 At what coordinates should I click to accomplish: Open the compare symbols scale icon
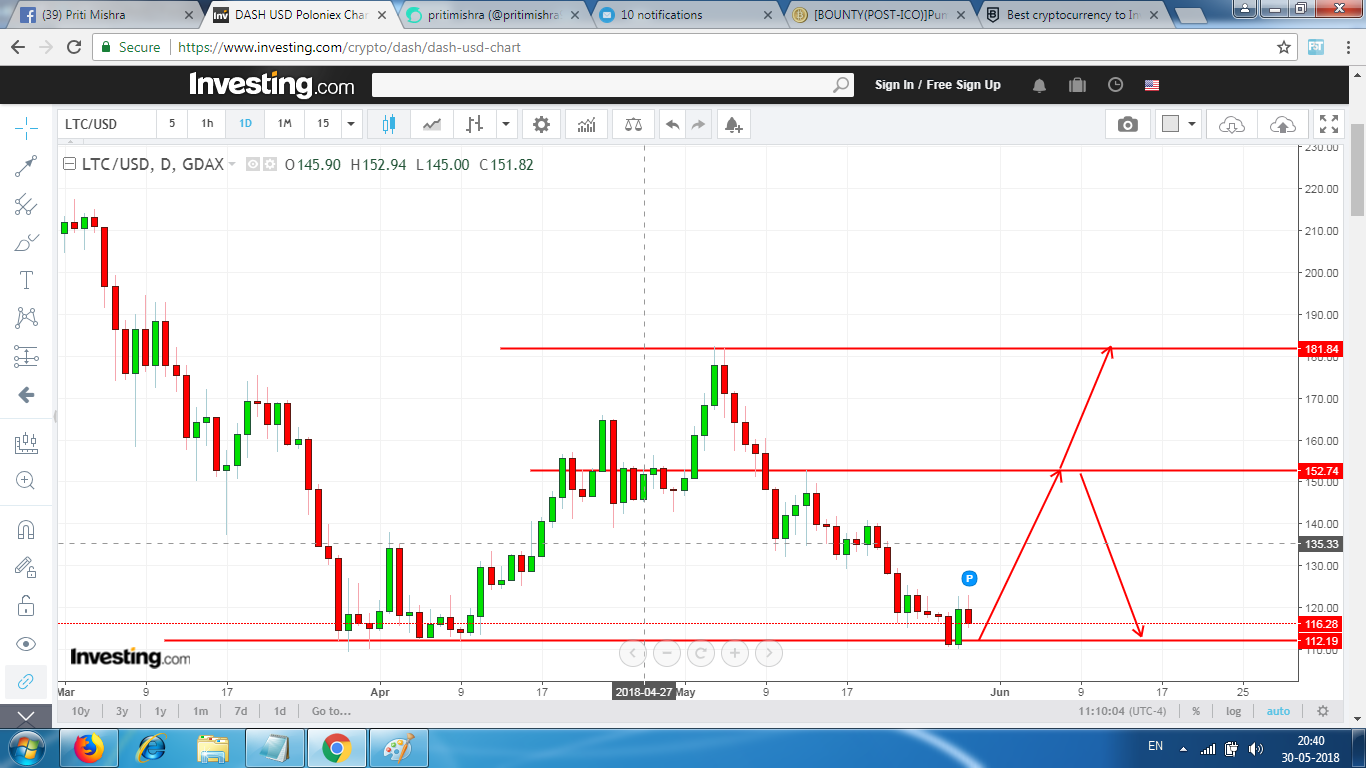[x=633, y=124]
